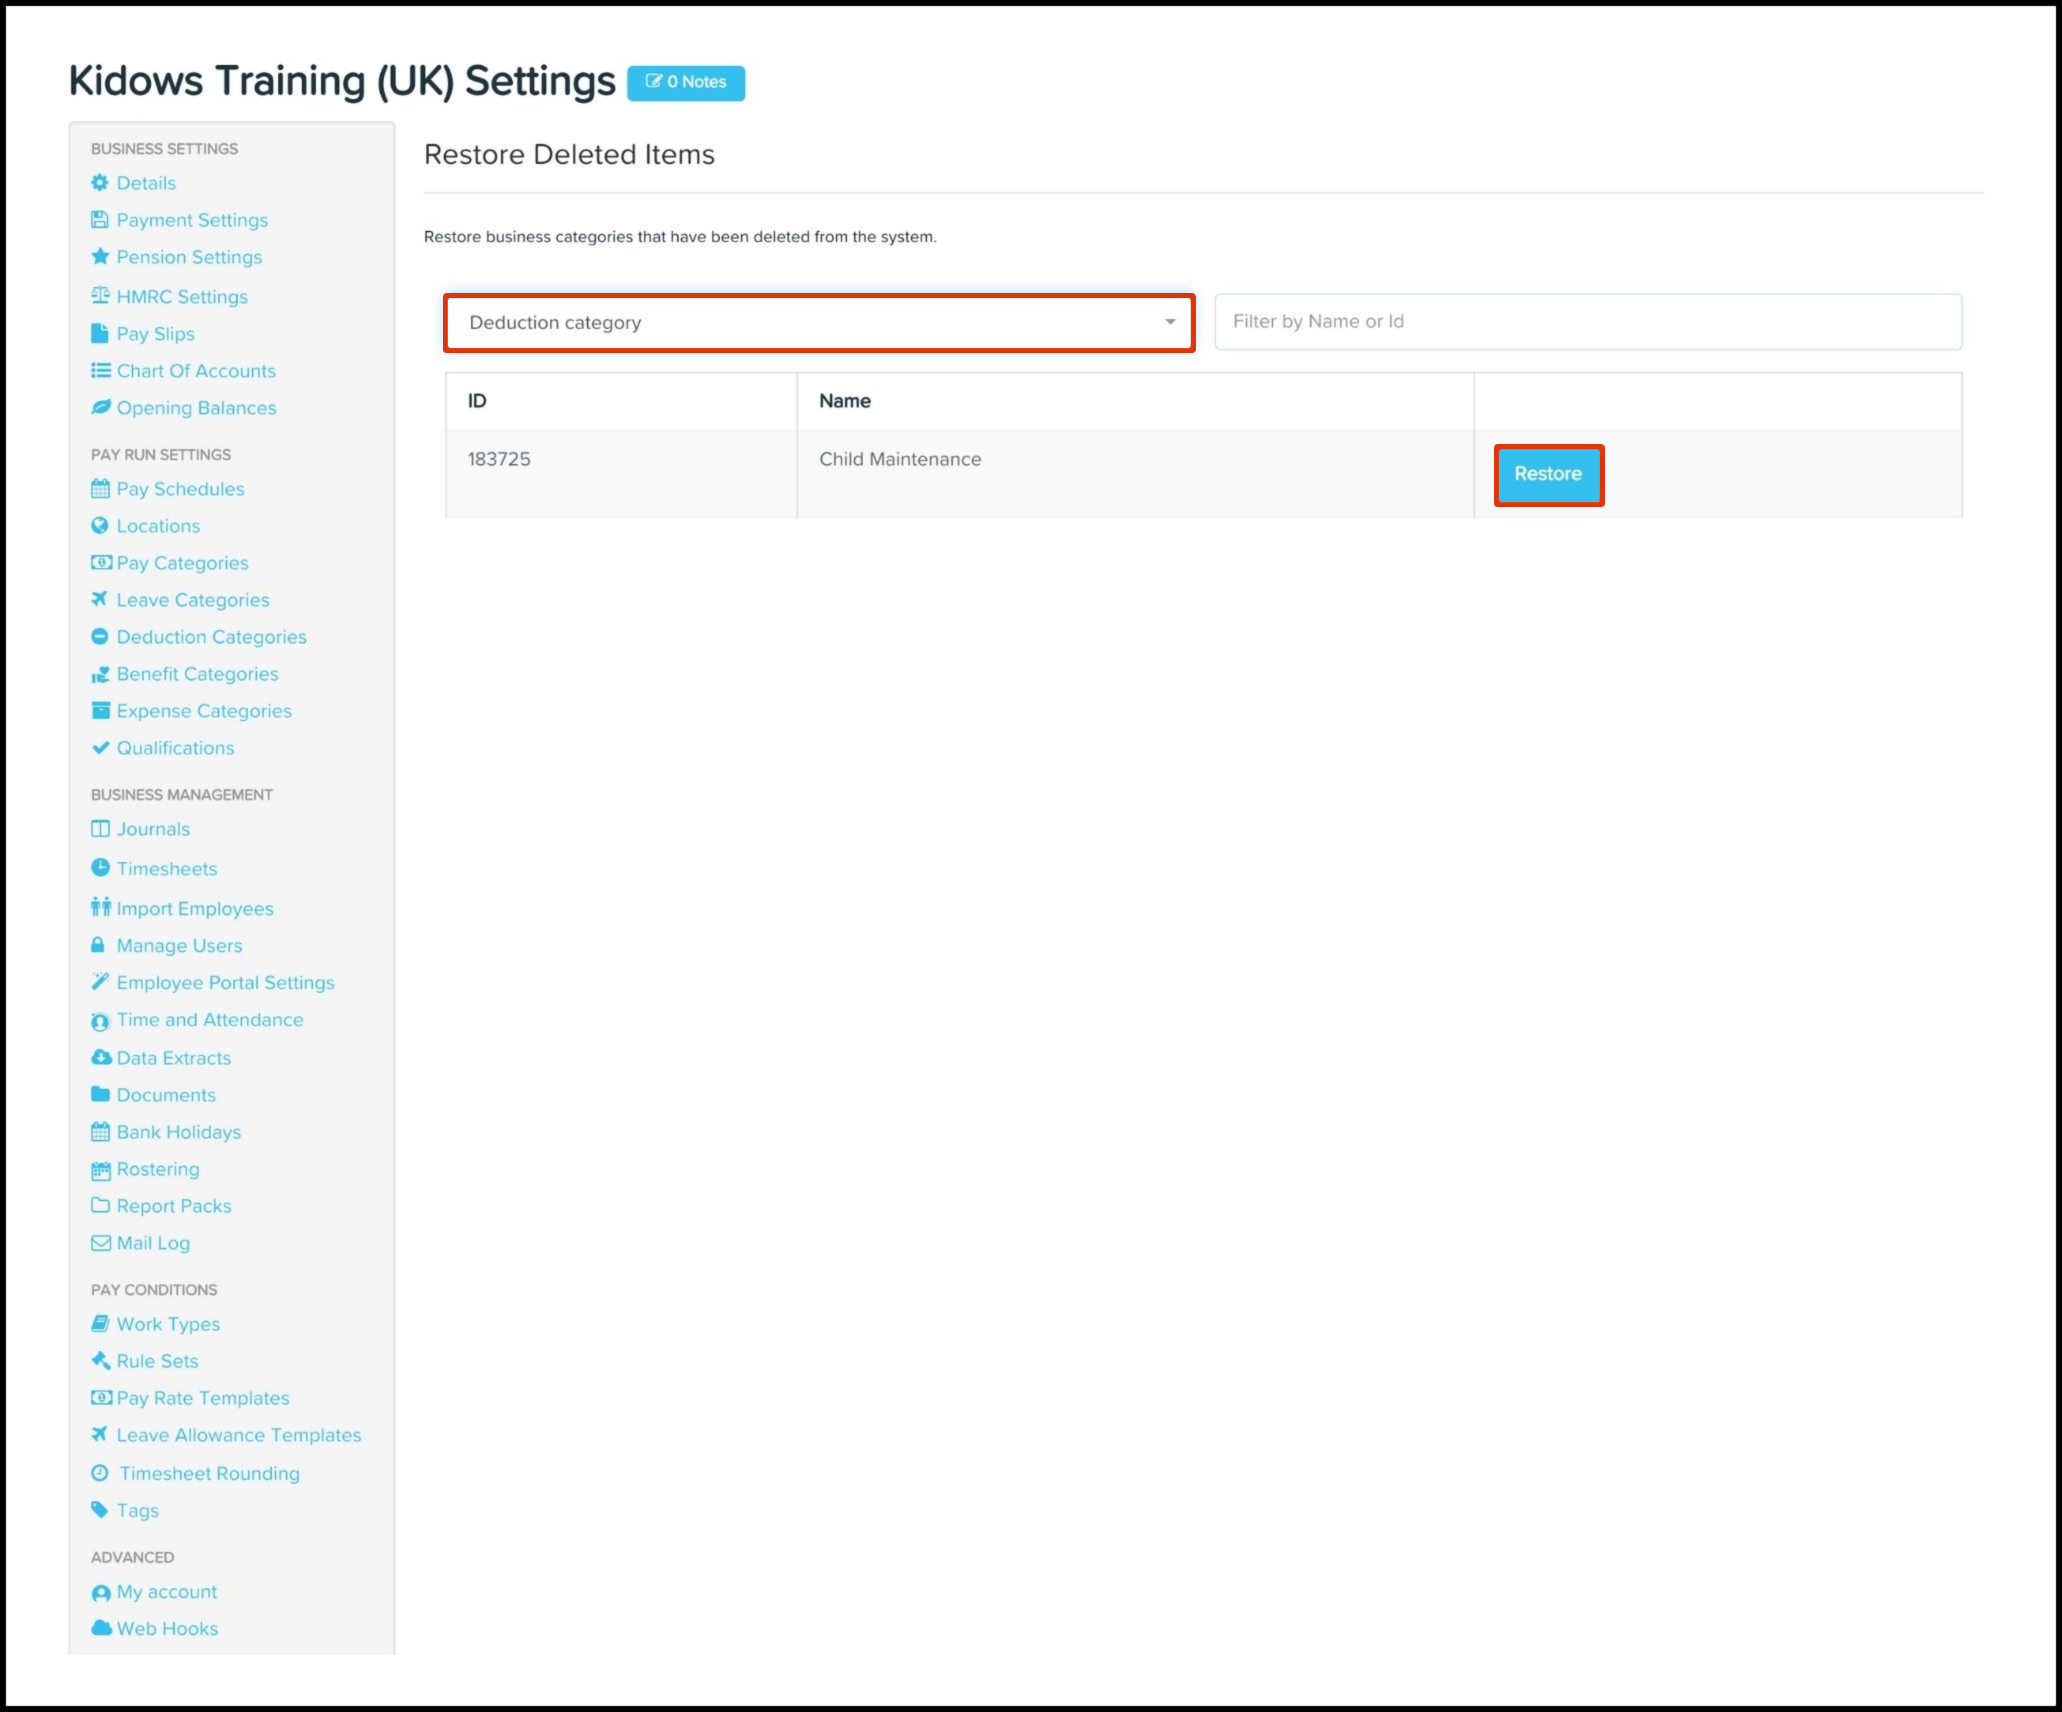Click the hand icon beside Benefit Categories
The width and height of the screenshot is (2062, 1712).
pyautogui.click(x=100, y=675)
